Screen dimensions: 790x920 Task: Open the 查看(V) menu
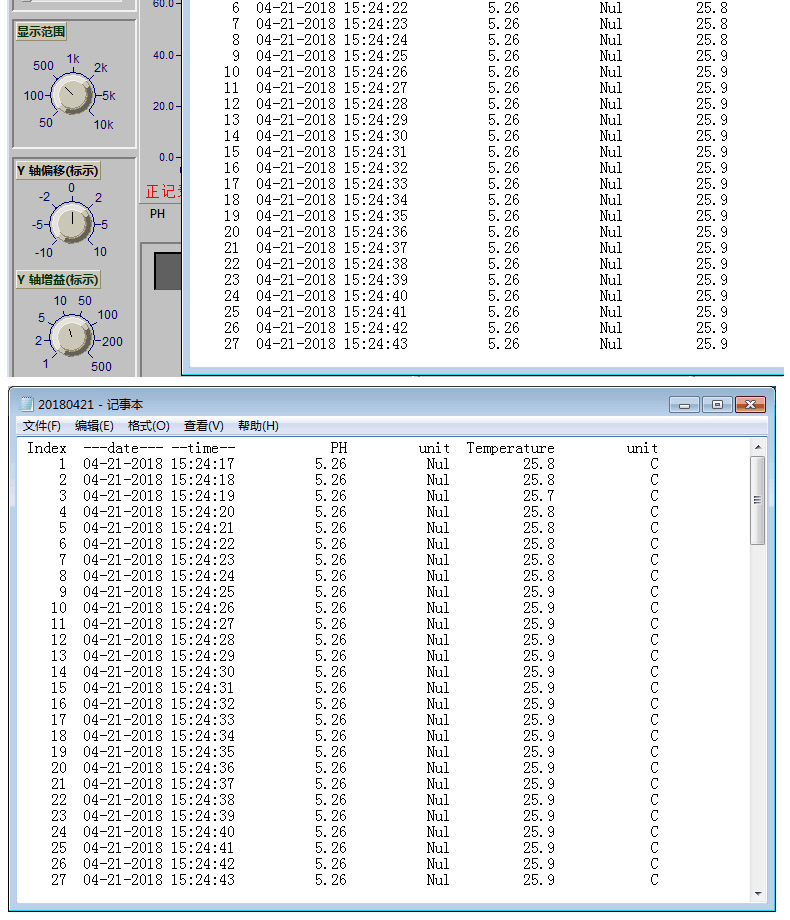(x=204, y=426)
